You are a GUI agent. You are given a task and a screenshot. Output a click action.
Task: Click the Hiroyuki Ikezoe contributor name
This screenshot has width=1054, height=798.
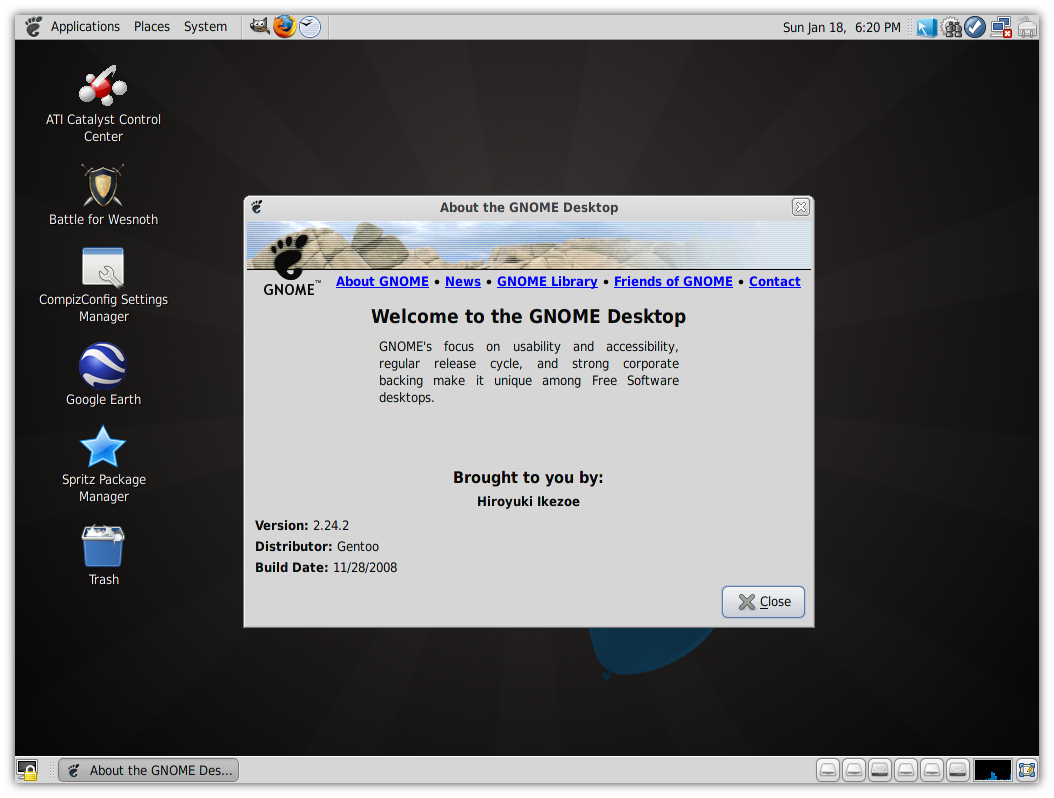pyautogui.click(x=528, y=502)
